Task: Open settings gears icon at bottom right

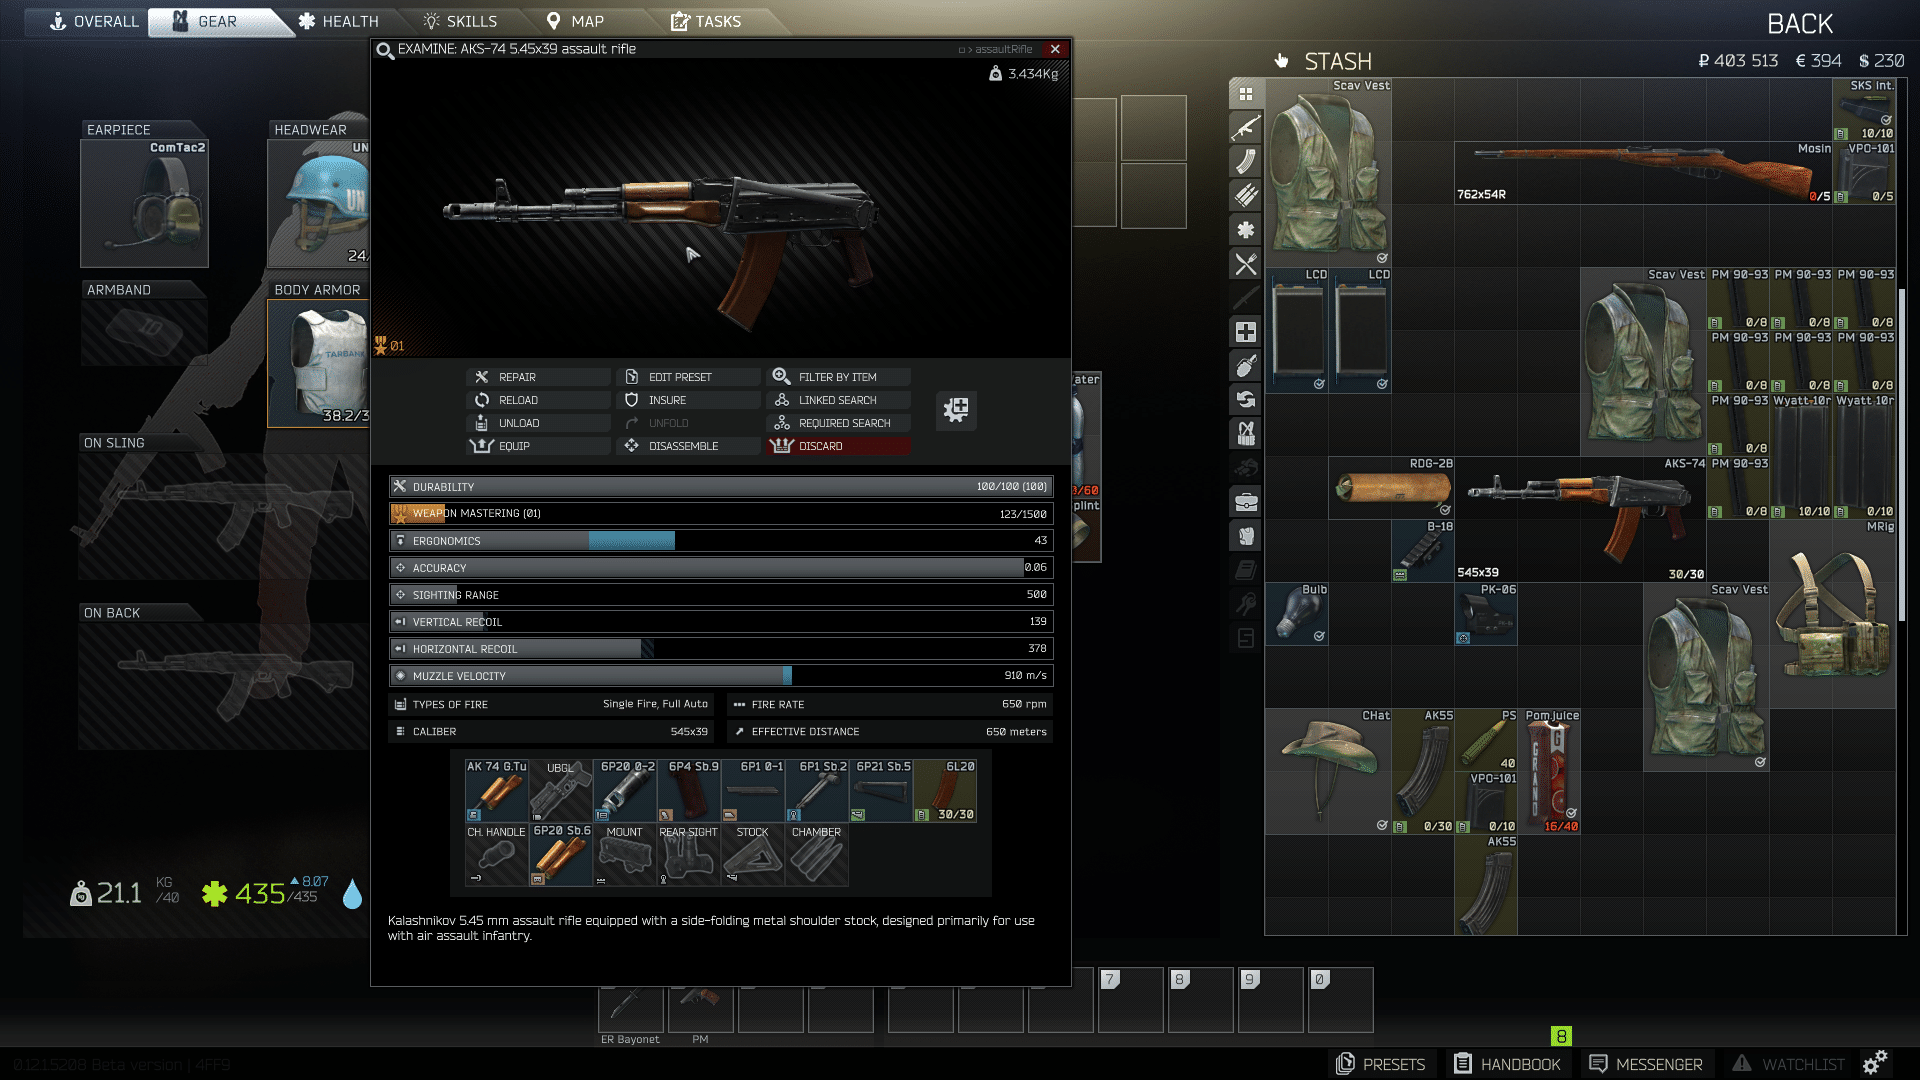Action: pos(1875,1063)
